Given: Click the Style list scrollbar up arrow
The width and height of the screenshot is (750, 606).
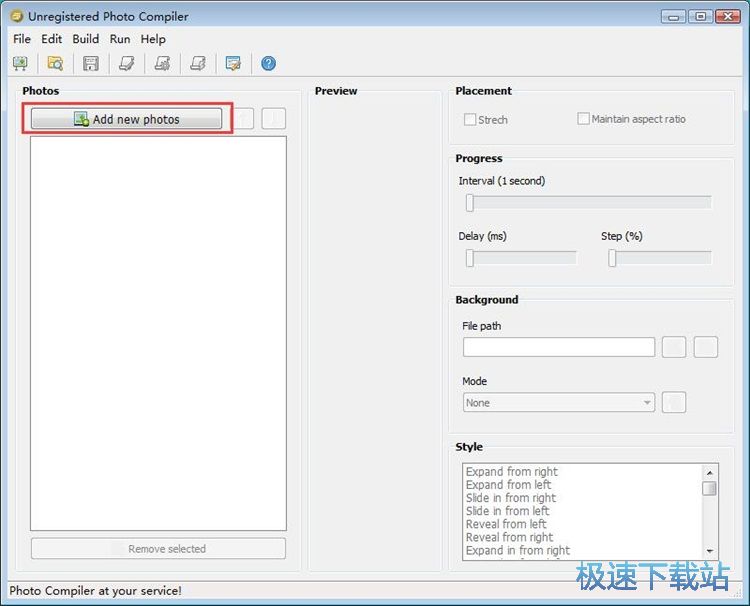Looking at the screenshot, I should 710,473.
